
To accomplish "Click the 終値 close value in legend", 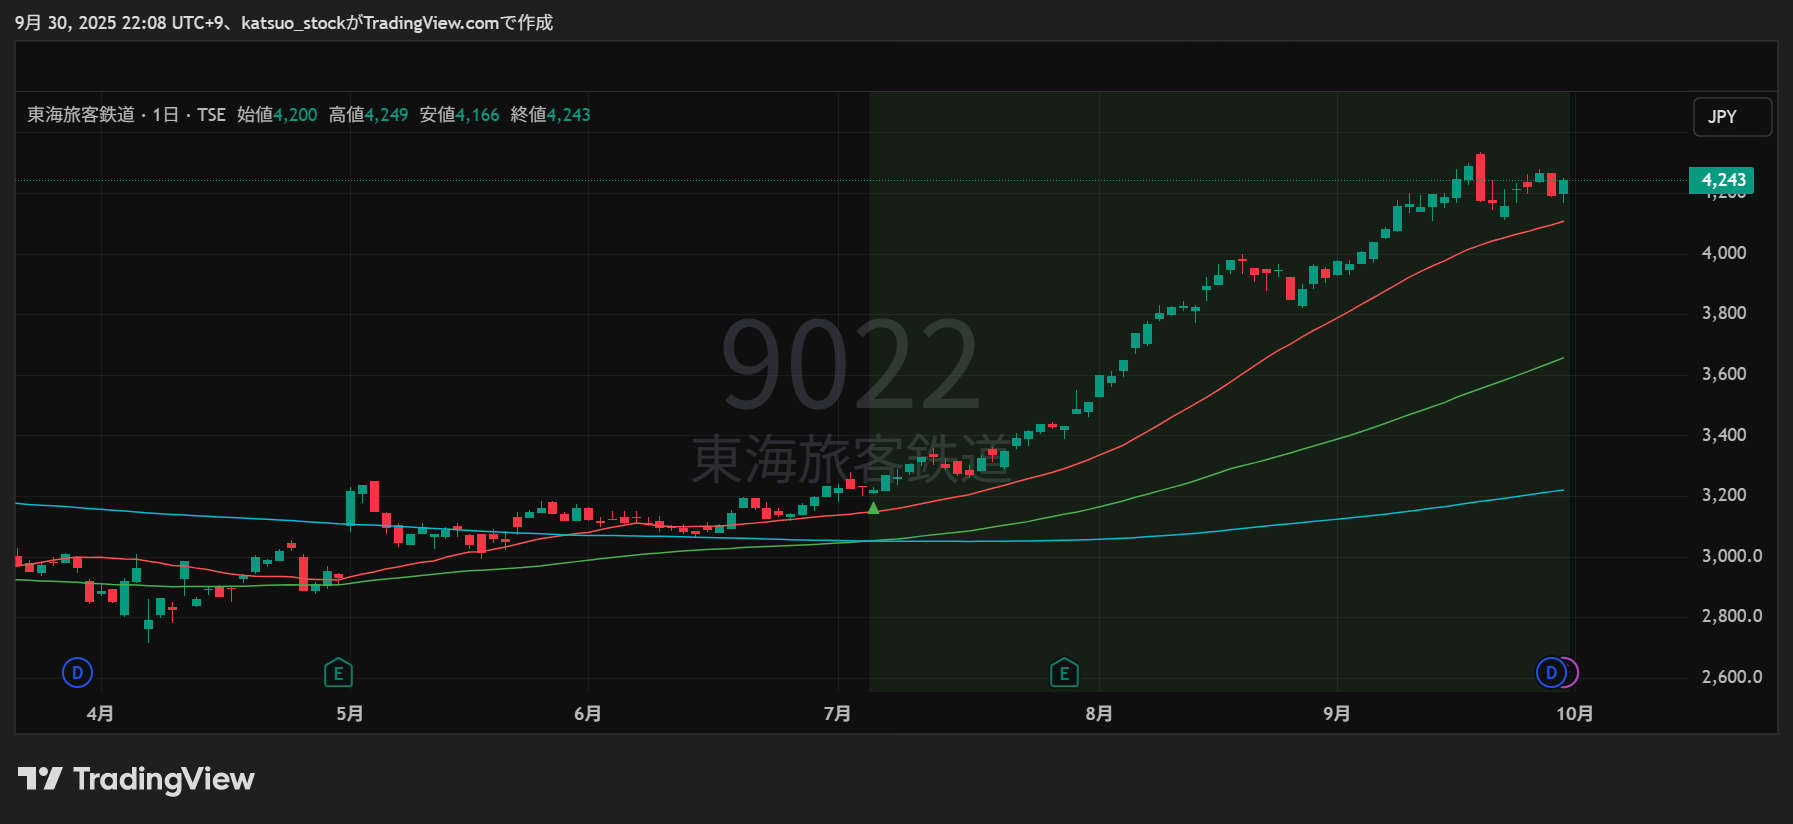I will 568,115.
